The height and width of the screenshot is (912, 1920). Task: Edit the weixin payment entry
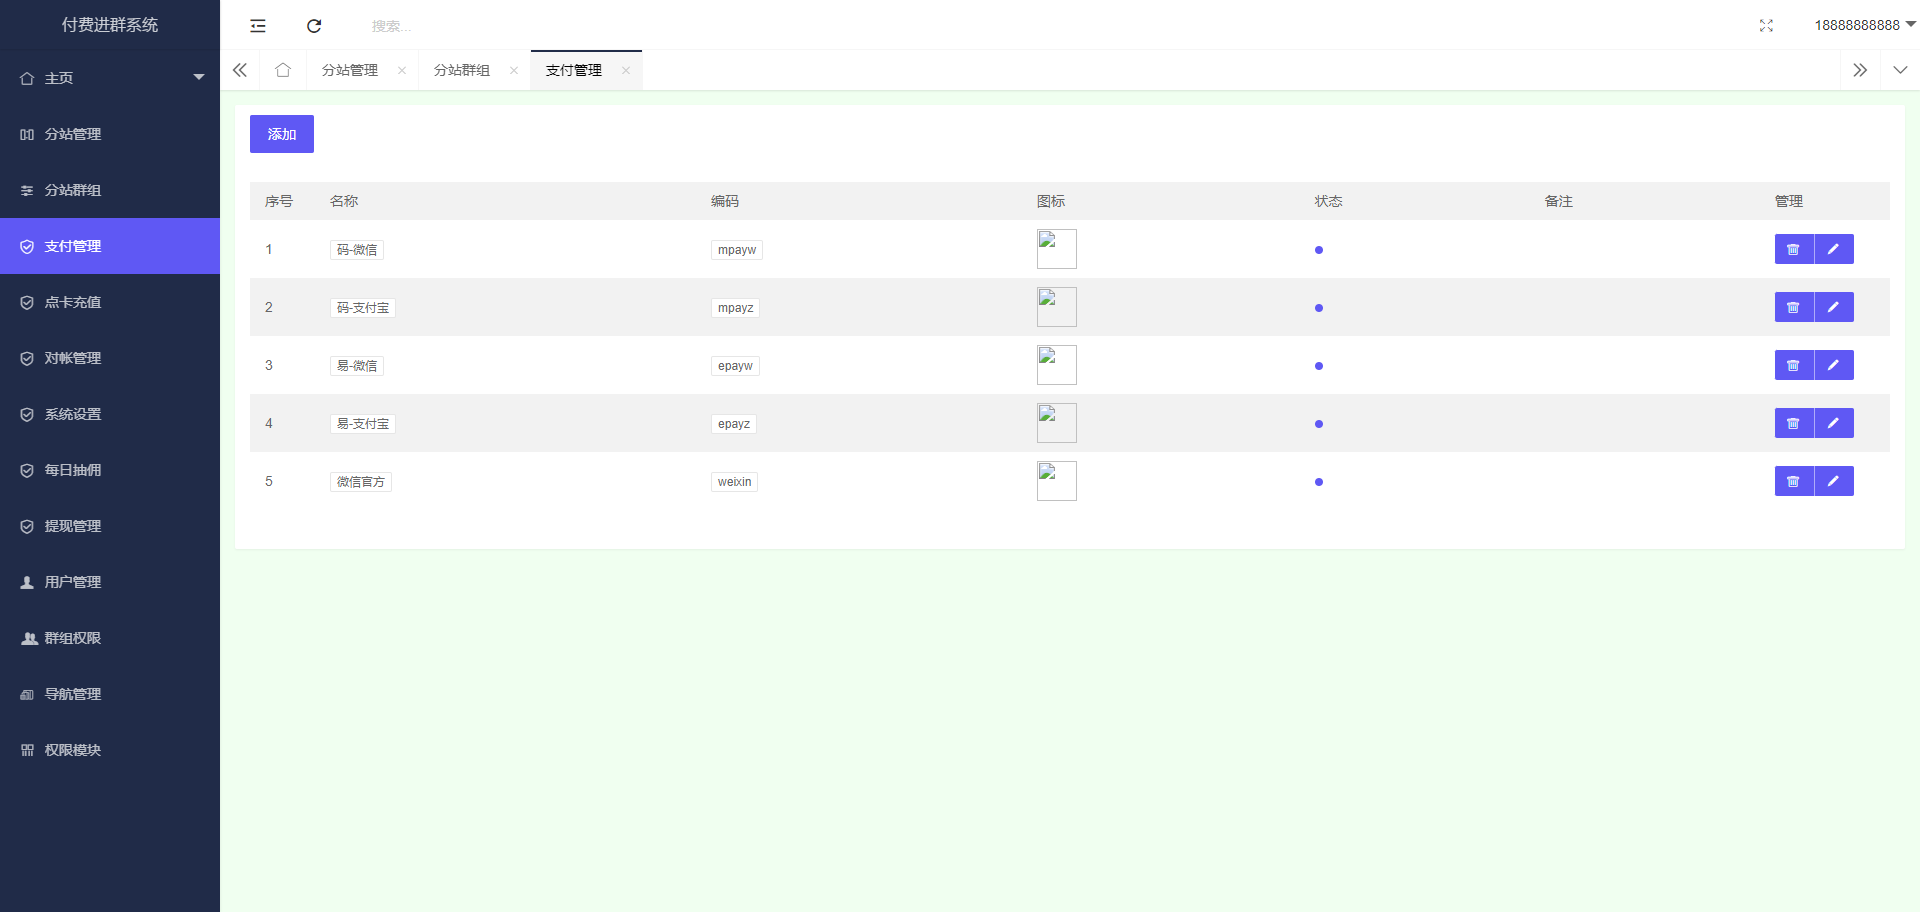[1833, 481]
